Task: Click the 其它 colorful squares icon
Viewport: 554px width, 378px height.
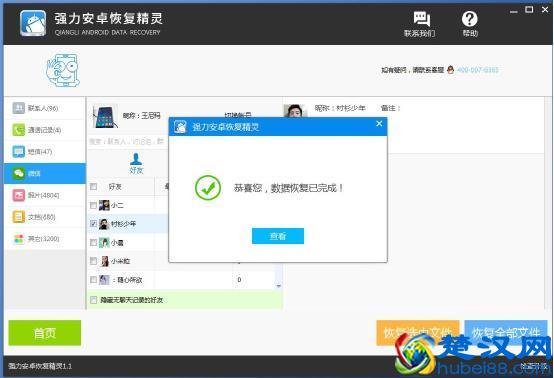Action: (x=18, y=239)
